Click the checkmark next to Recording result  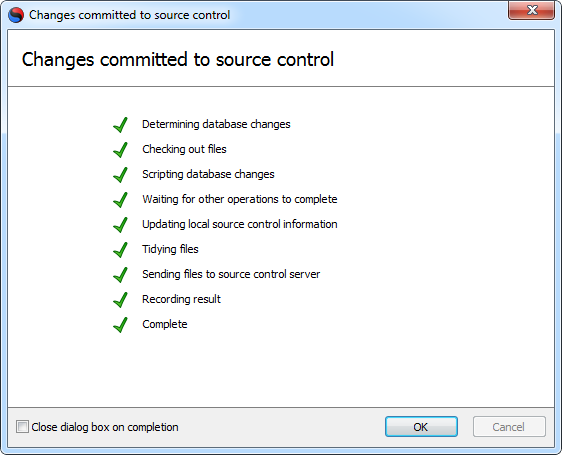pos(120,300)
